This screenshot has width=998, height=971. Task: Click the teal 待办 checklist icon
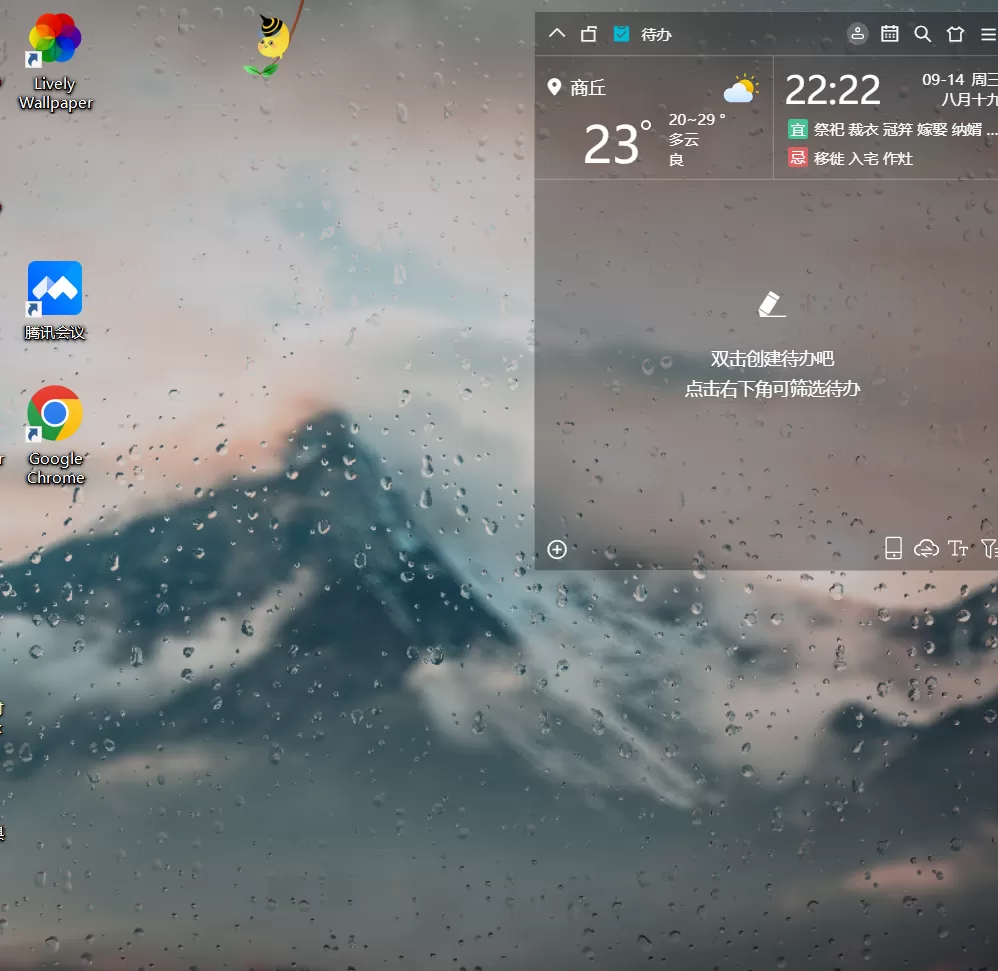pyautogui.click(x=621, y=34)
